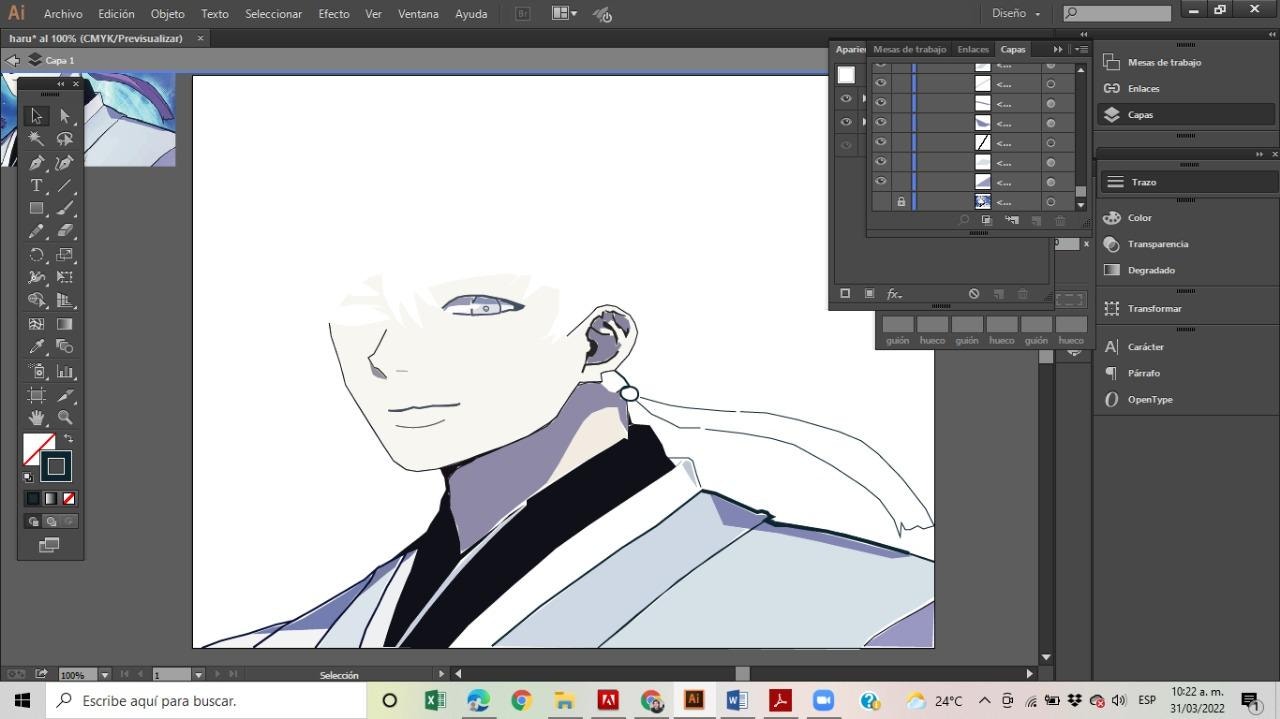This screenshot has width=1280, height=719.
Task: Unlock the locked bottom layer
Action: click(900, 201)
